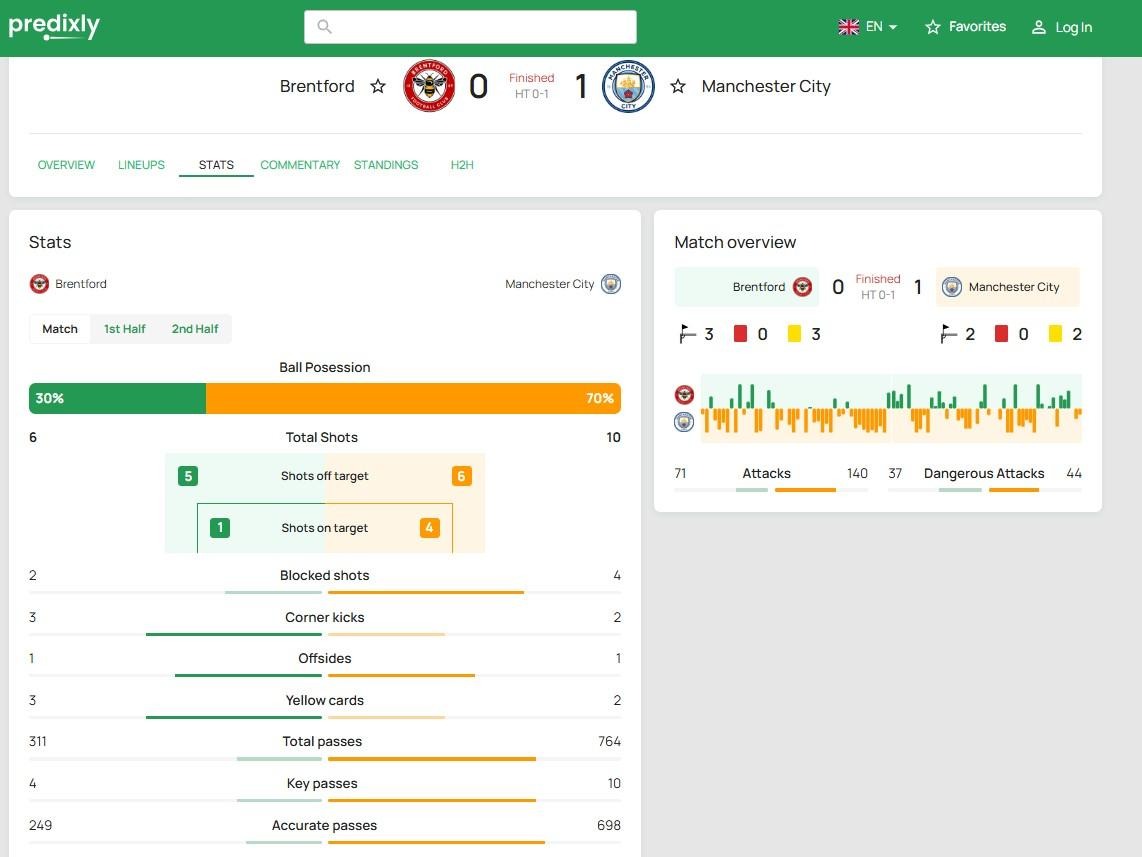Switch to the Overview tab
Image resolution: width=1142 pixels, height=857 pixels.
point(66,165)
